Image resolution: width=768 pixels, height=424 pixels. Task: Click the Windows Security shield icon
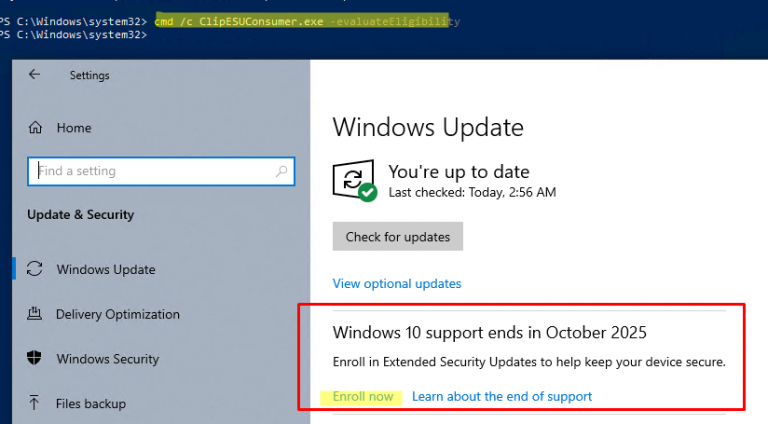(x=35, y=359)
